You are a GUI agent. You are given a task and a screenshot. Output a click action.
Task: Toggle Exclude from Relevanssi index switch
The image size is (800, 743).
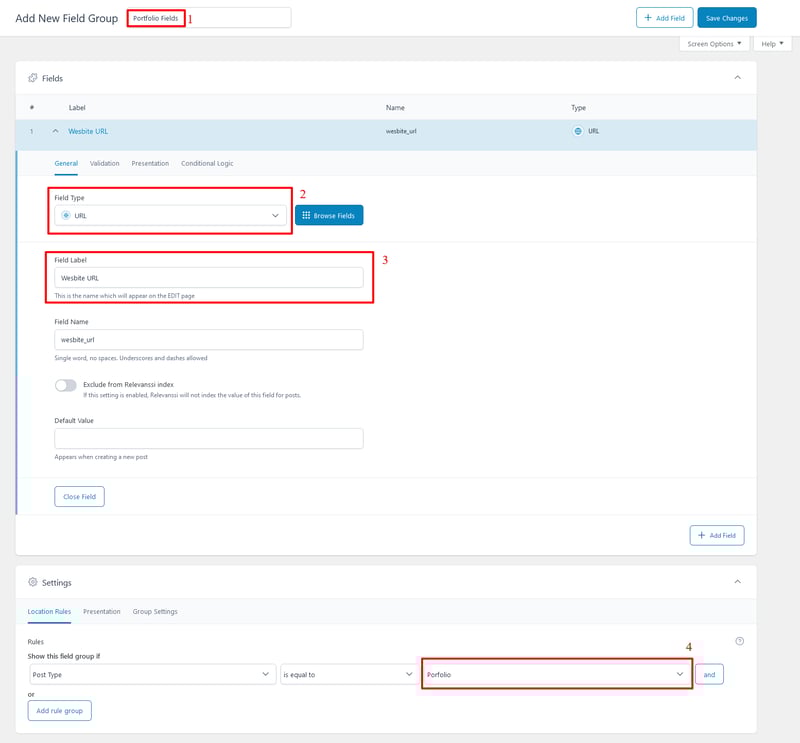pyautogui.click(x=66, y=385)
